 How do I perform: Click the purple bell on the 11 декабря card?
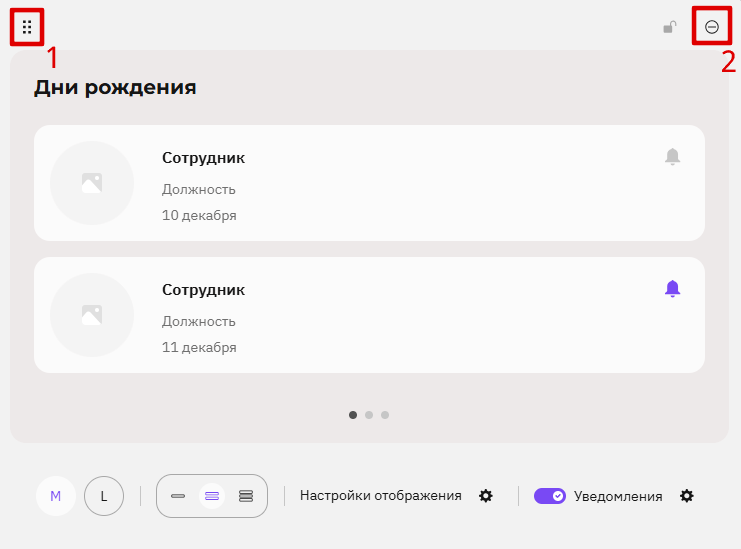(672, 288)
